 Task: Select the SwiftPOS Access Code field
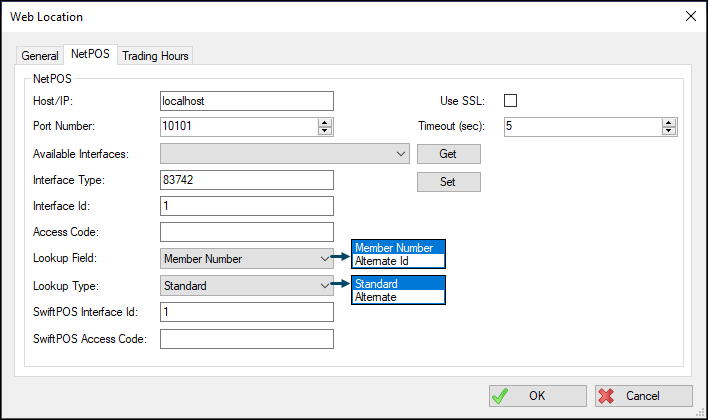coord(247,339)
